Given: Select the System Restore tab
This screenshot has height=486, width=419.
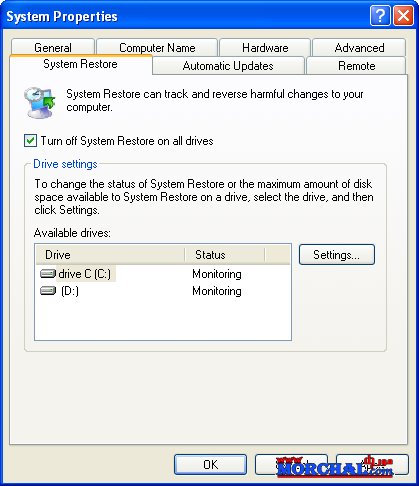Looking at the screenshot, I should (80, 64).
